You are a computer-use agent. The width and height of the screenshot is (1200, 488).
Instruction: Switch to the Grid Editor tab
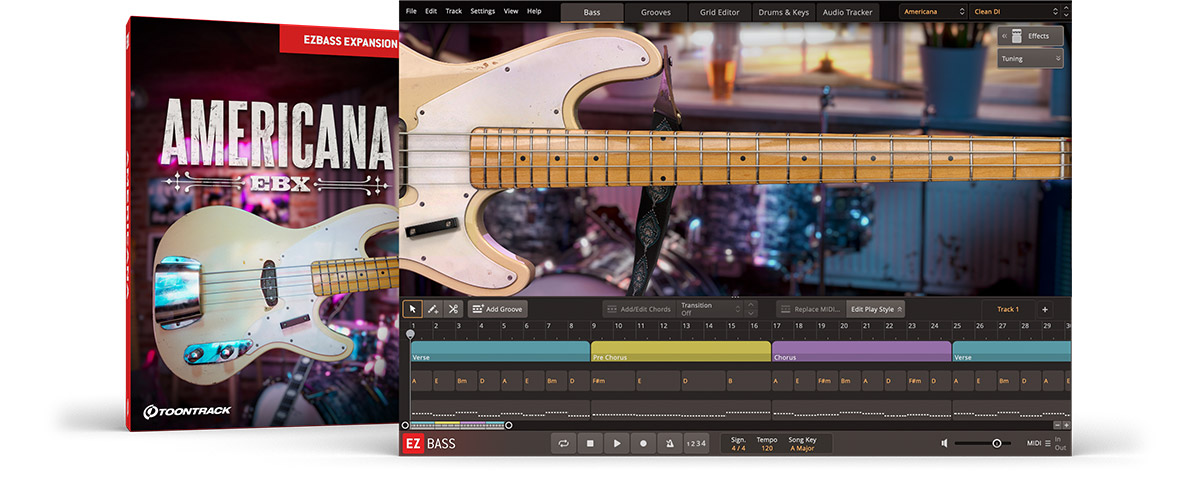coord(720,12)
